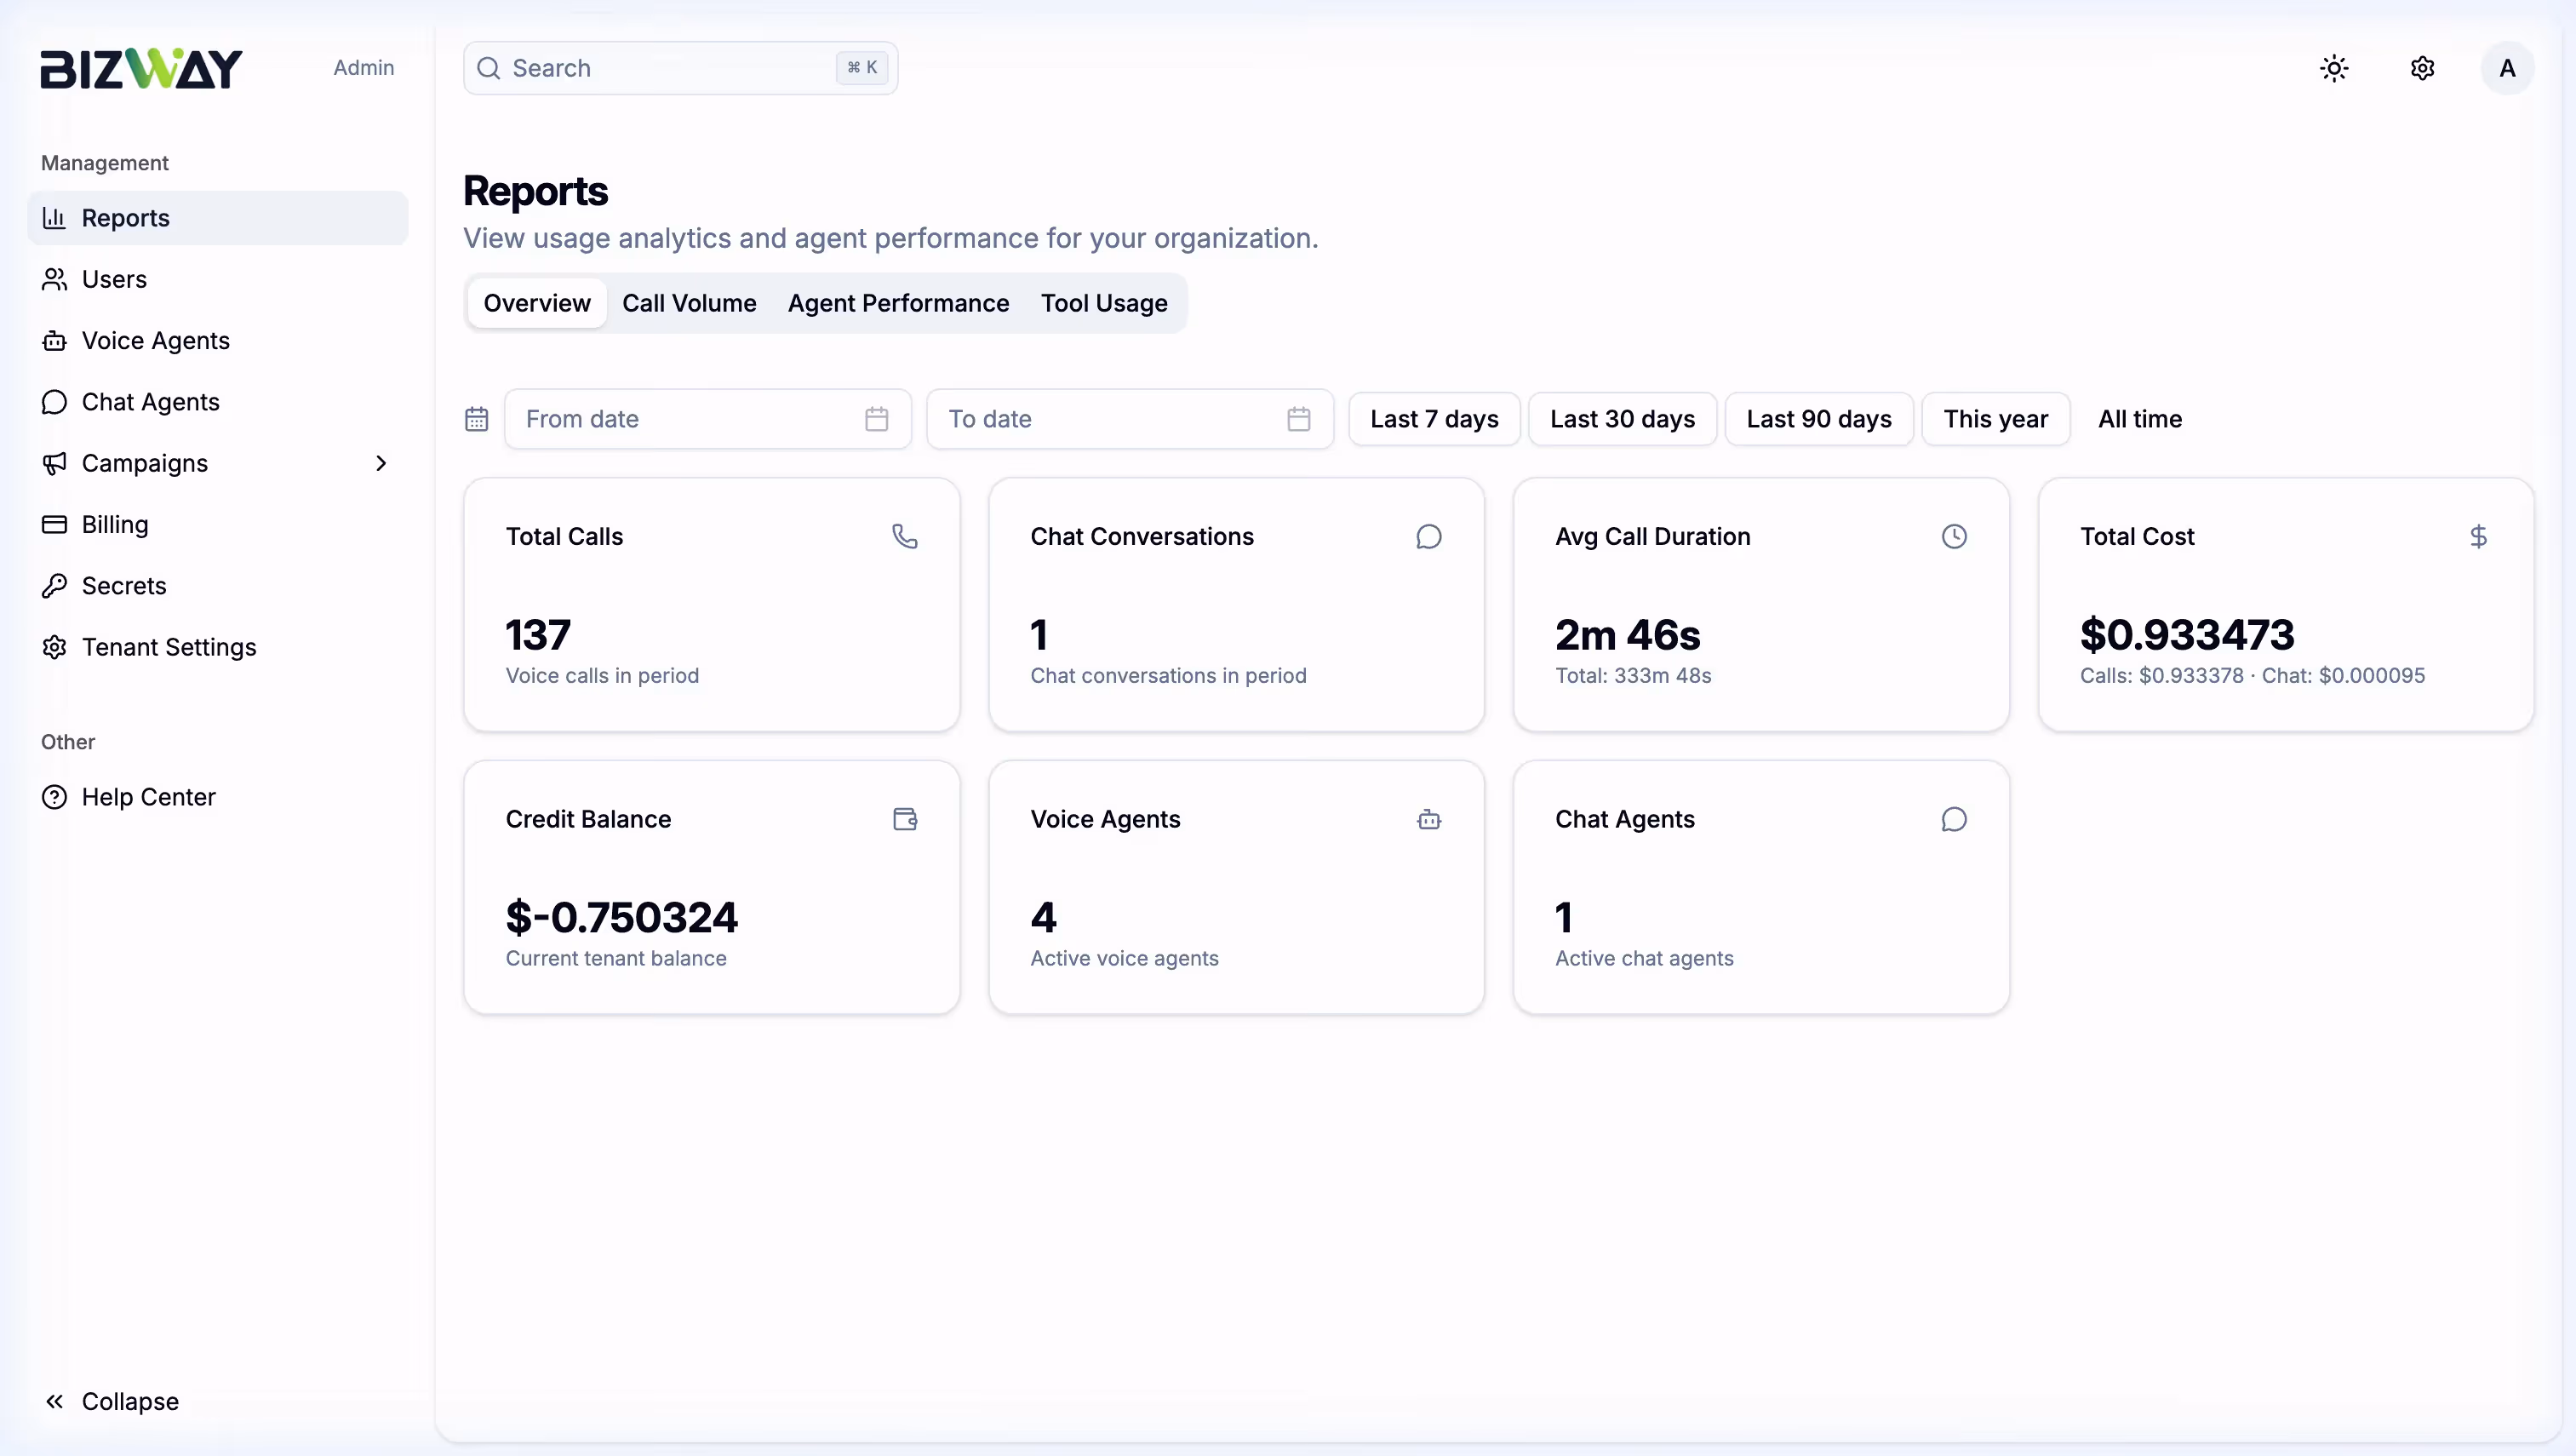Open the user avatar A menu
The width and height of the screenshot is (2576, 1456).
2507,68
